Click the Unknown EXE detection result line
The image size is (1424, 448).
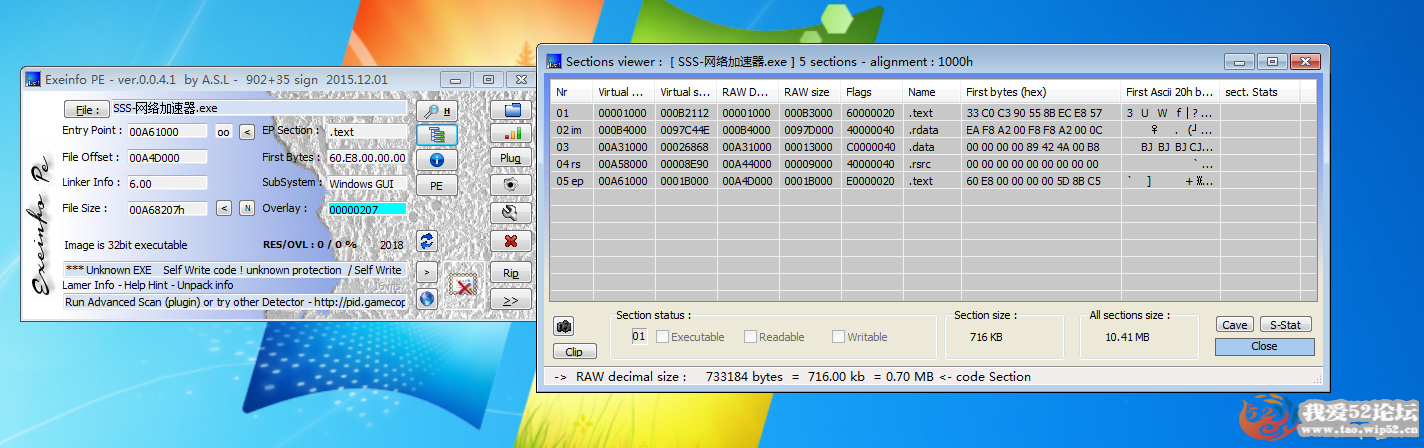tap(235, 270)
